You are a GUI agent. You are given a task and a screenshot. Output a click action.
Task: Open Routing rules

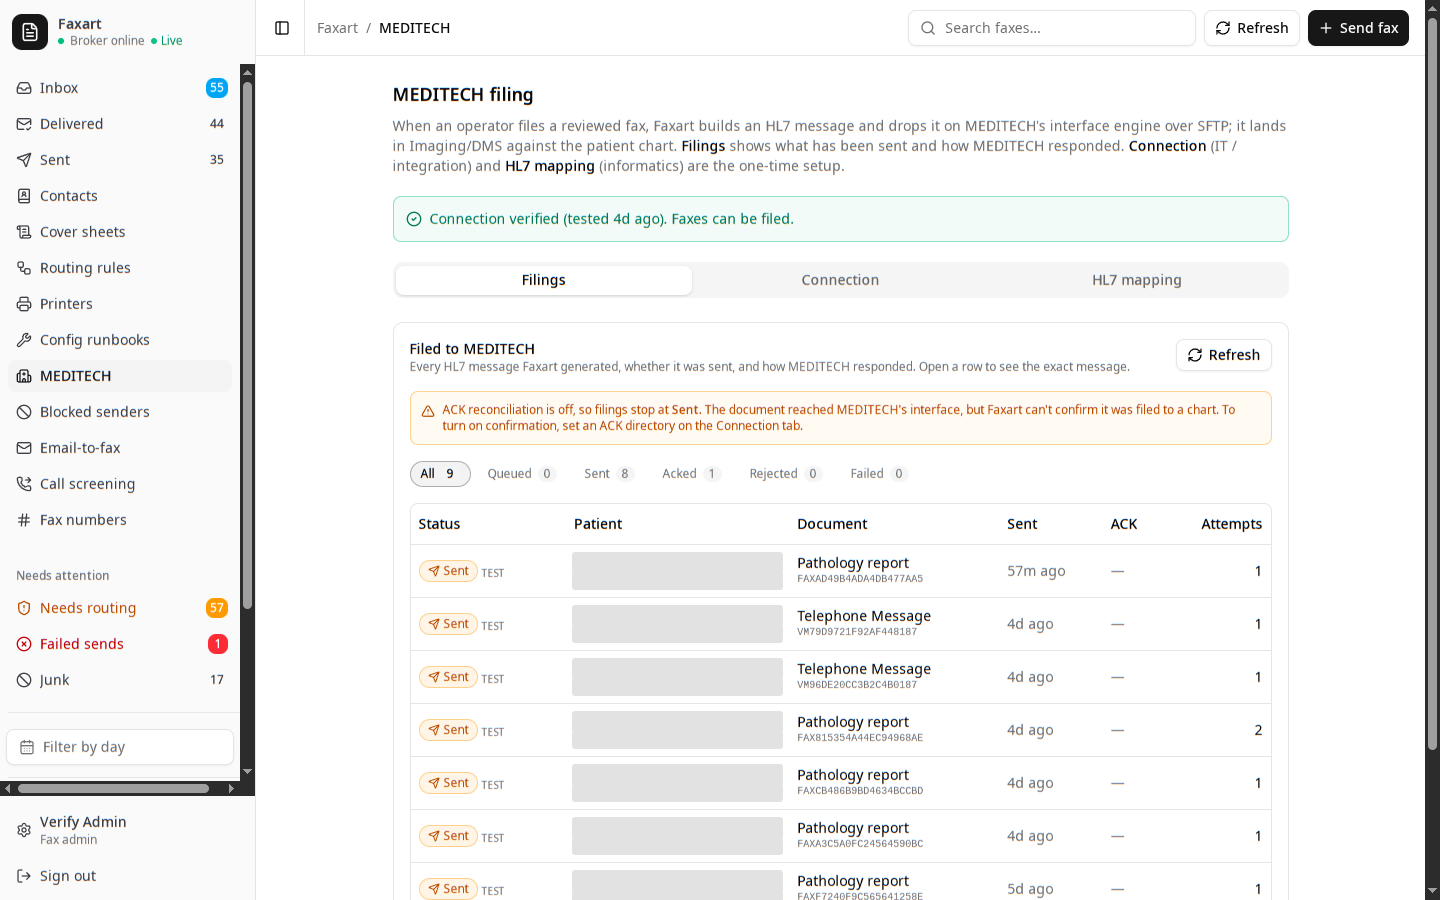[120, 268]
